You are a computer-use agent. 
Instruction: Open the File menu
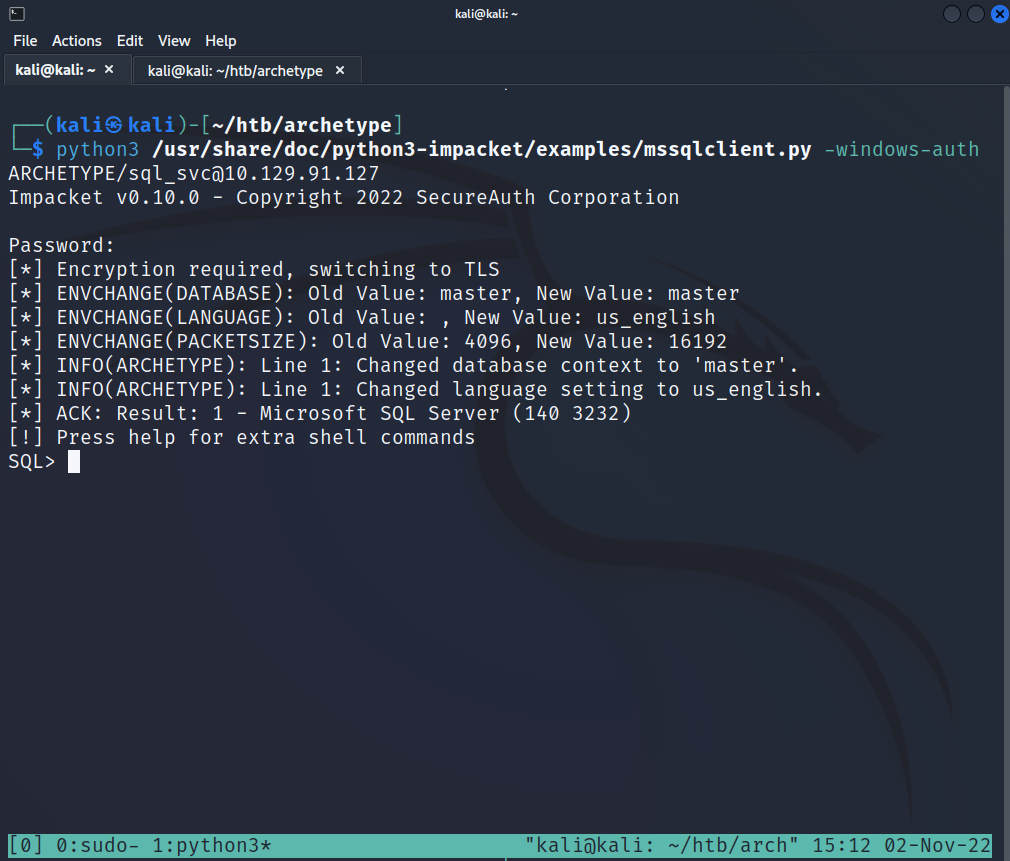[x=25, y=41]
